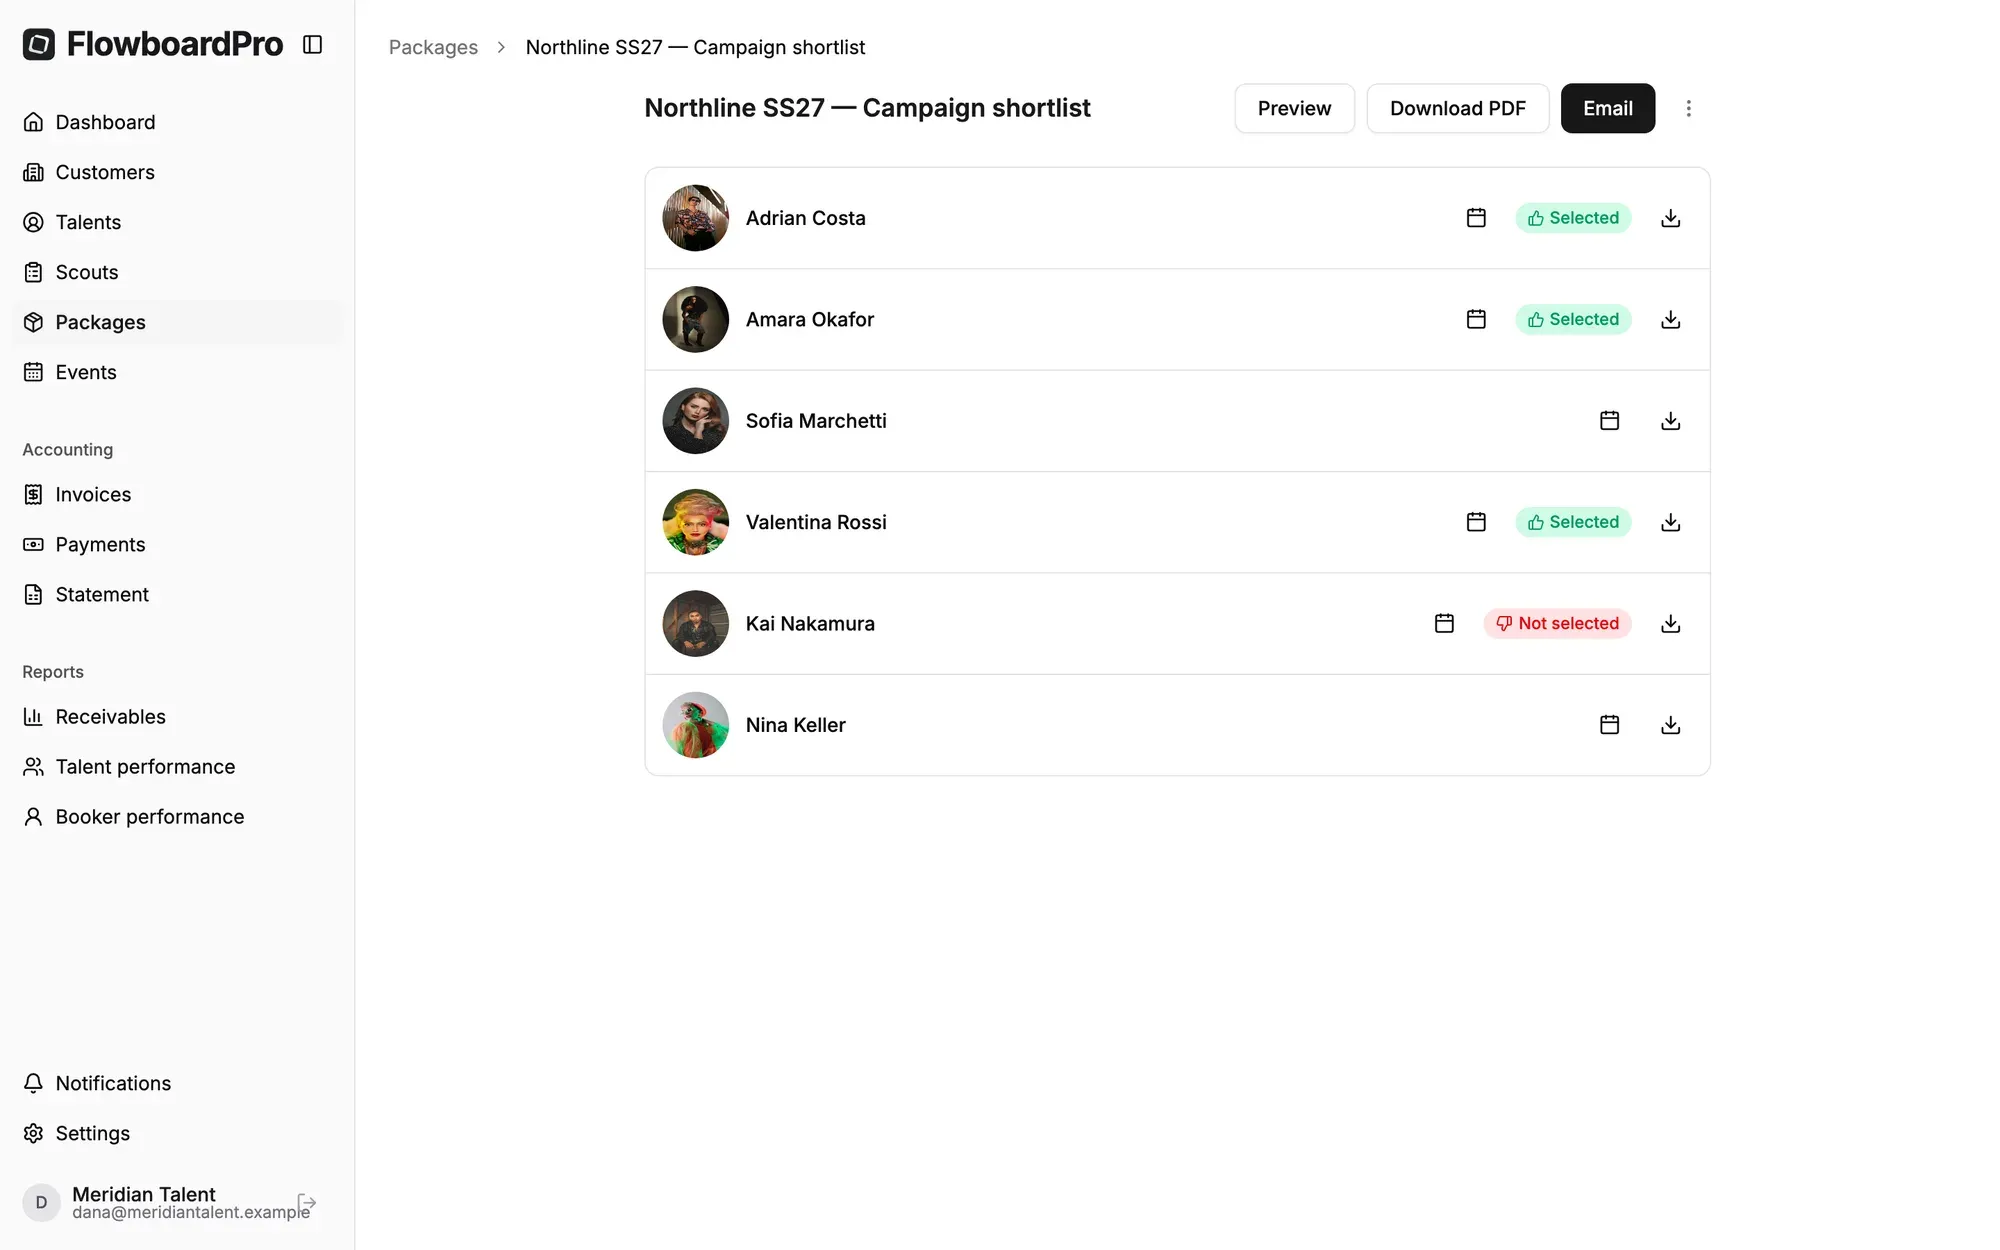Open the calendar icon for Sofia Marchetti
Screen dimensions: 2000x1250
click(x=1609, y=420)
